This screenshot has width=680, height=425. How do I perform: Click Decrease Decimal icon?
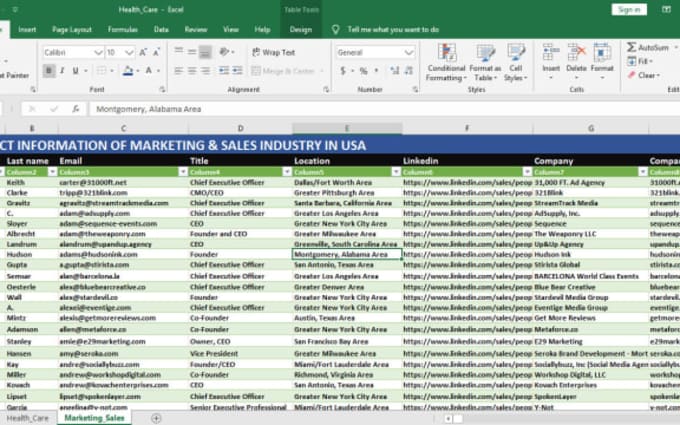(x=409, y=71)
